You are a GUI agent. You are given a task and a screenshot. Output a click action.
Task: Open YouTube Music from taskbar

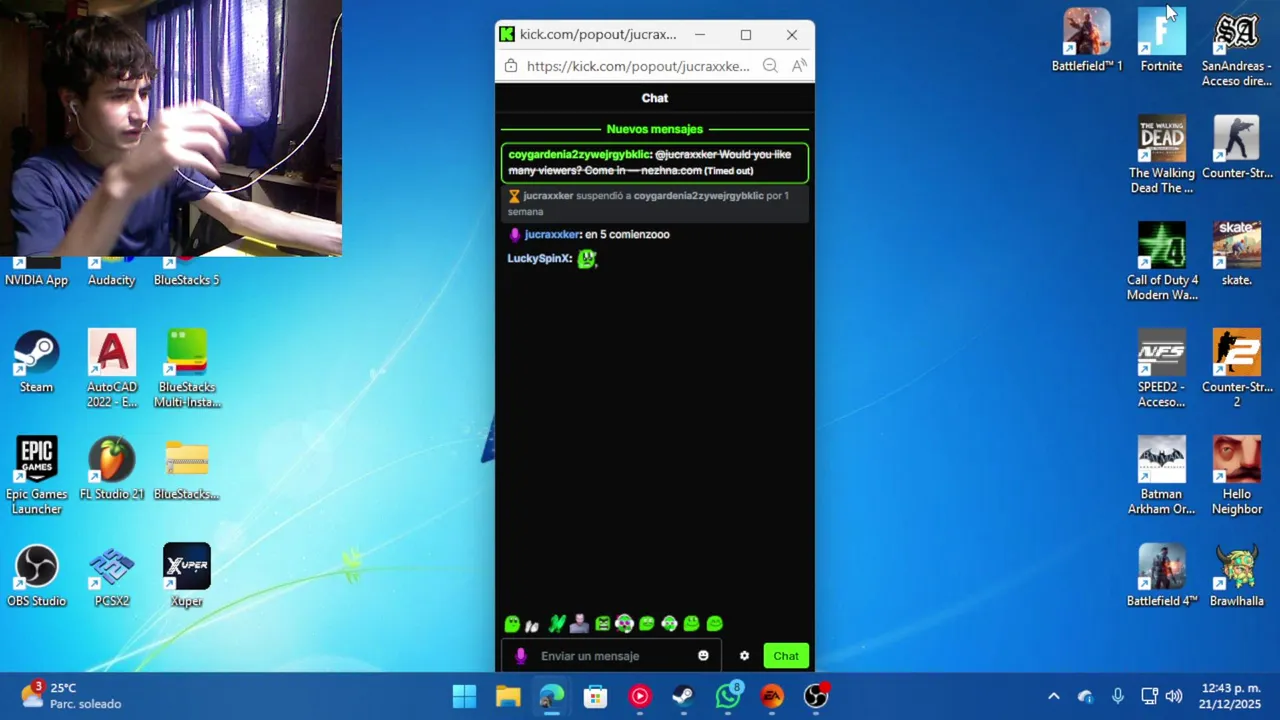coord(640,696)
